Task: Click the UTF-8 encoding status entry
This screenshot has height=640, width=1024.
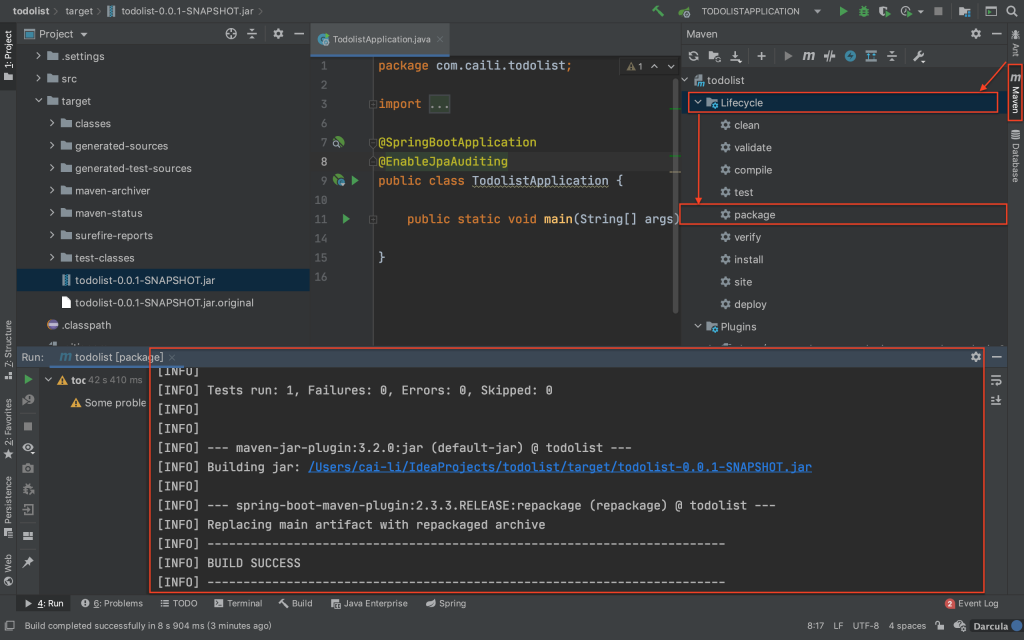Action: pyautogui.click(x=865, y=626)
